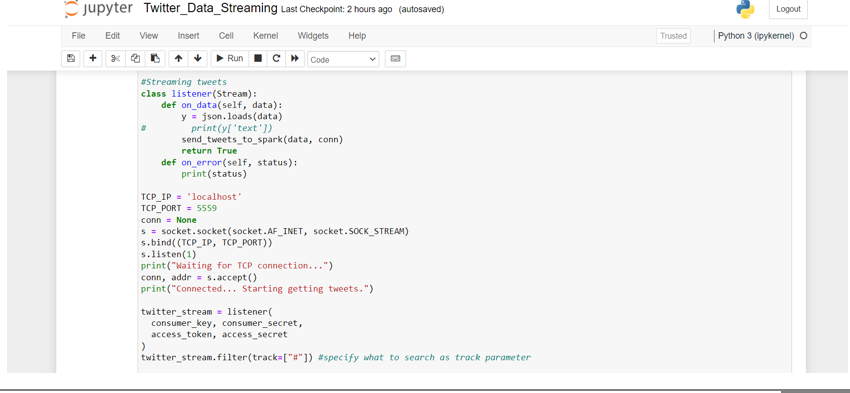Click the Python 3 (ipykernel) label
This screenshot has width=850, height=393.
pos(756,36)
